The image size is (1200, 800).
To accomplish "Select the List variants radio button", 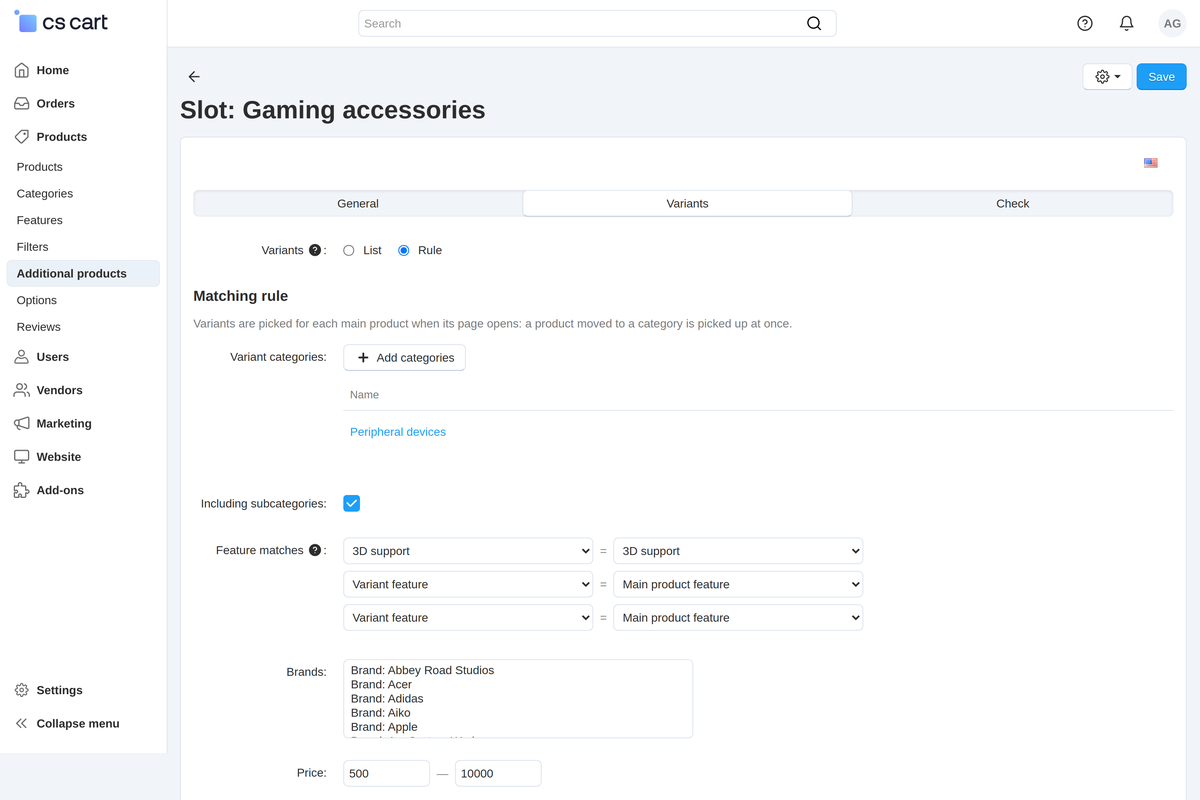I will [x=349, y=251].
